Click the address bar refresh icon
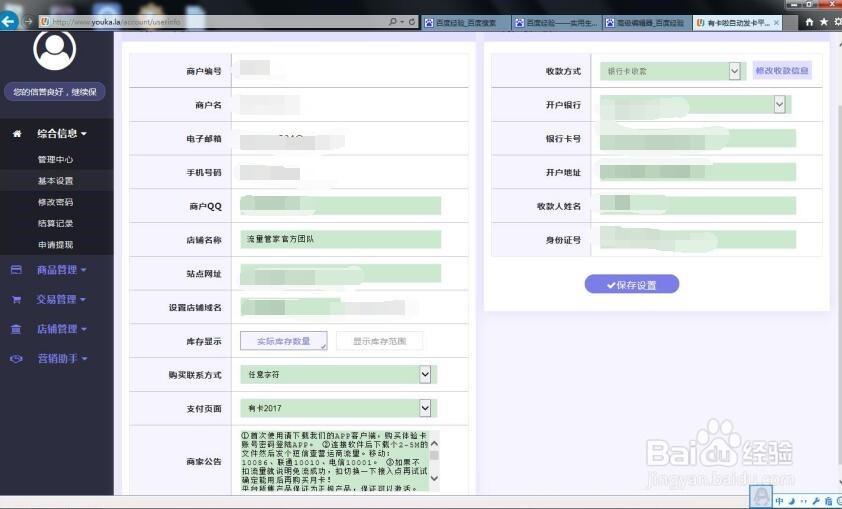Image resolution: width=842 pixels, height=509 pixels. click(412, 22)
